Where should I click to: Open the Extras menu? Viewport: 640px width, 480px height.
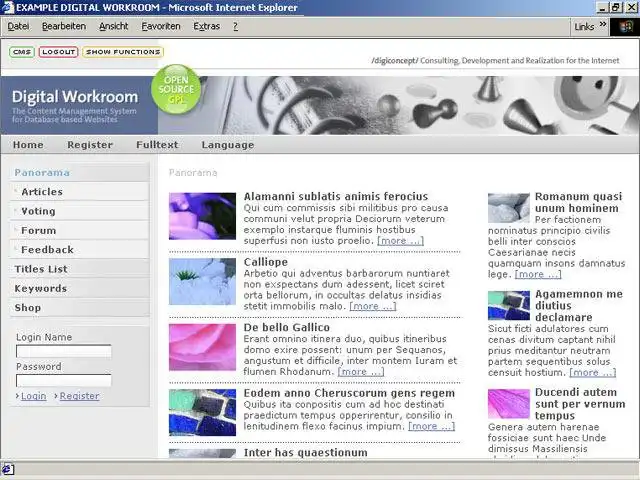click(x=207, y=27)
